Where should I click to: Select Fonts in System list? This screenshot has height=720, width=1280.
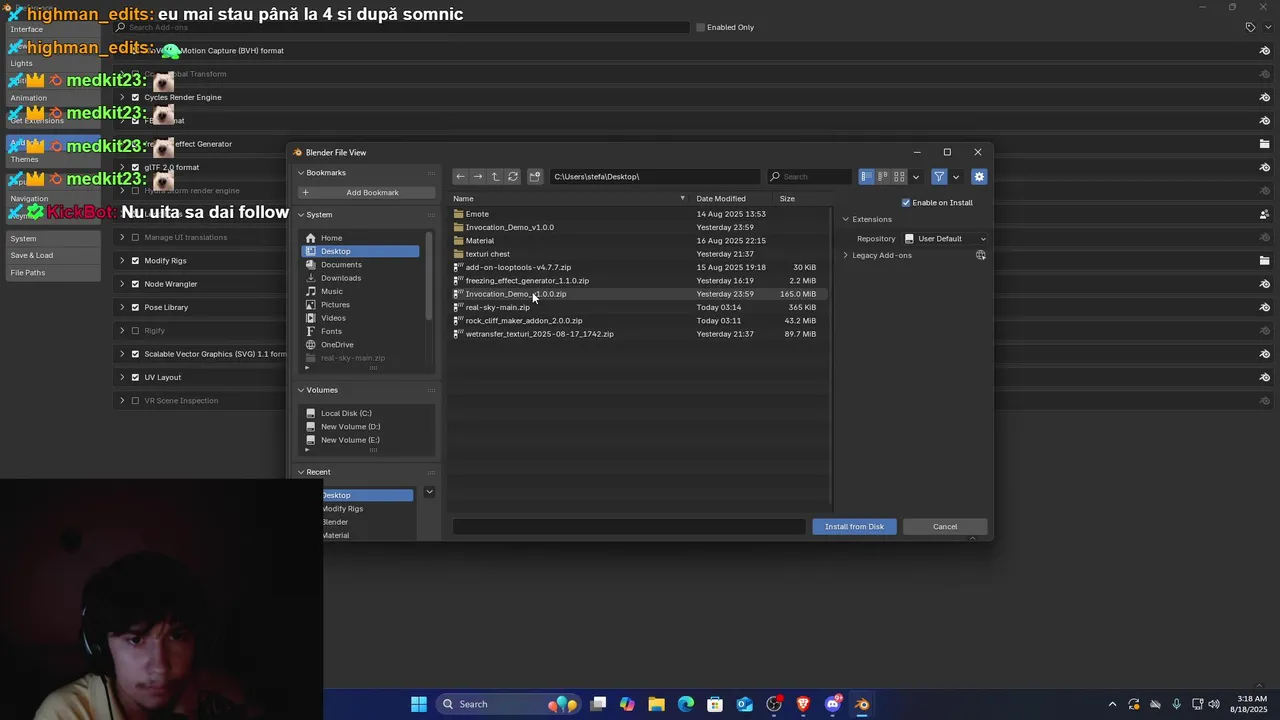pos(360,331)
